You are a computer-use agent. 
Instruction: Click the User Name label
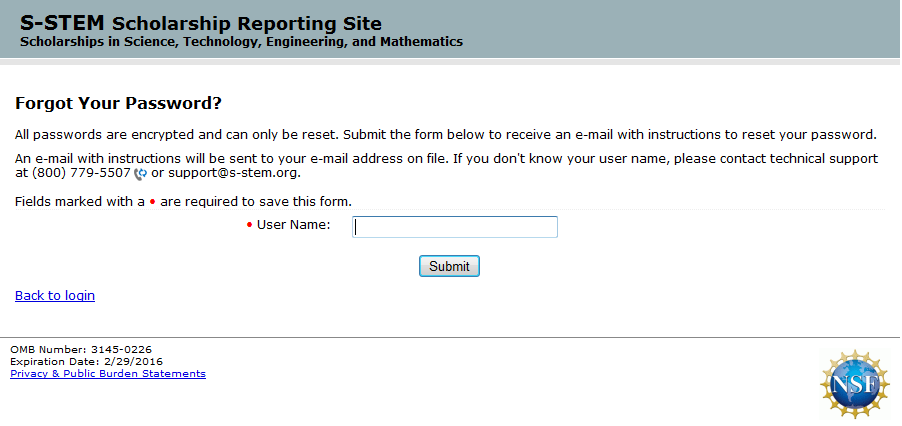(293, 225)
